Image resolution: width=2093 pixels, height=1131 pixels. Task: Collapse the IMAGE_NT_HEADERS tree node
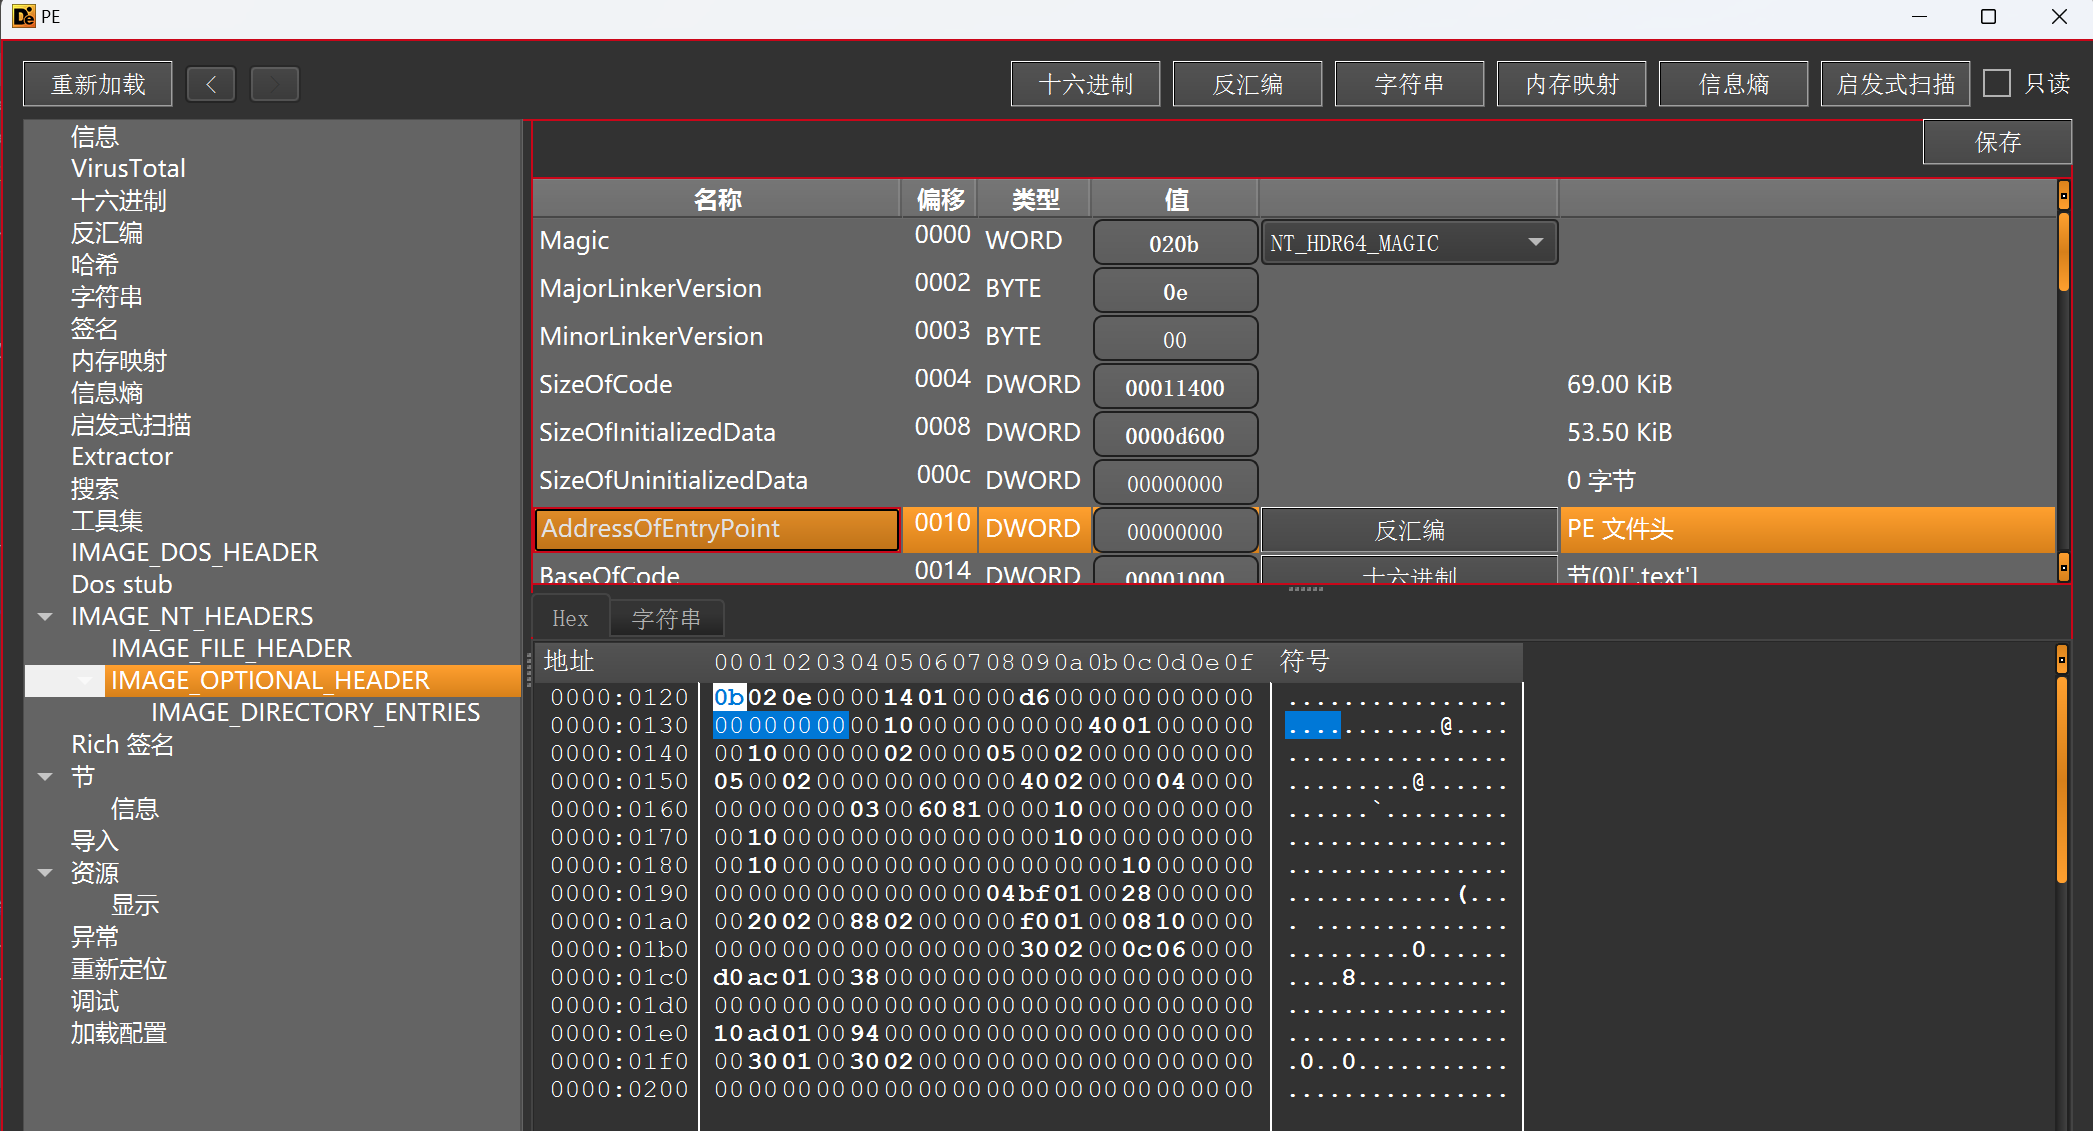click(x=45, y=617)
